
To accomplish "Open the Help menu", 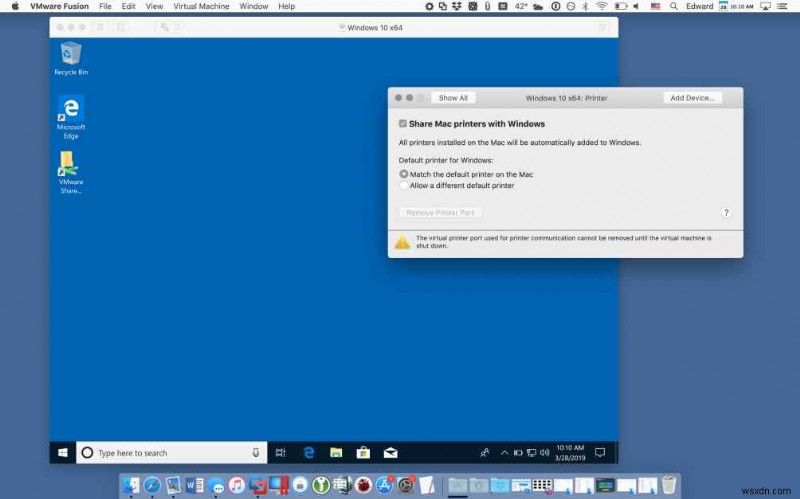I will (286, 6).
